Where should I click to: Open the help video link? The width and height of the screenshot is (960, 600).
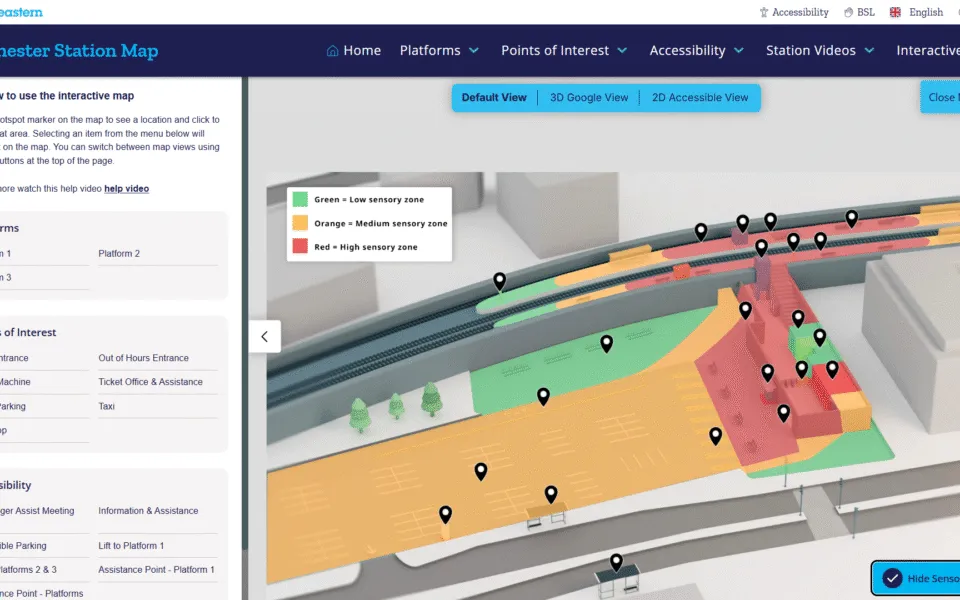point(127,189)
